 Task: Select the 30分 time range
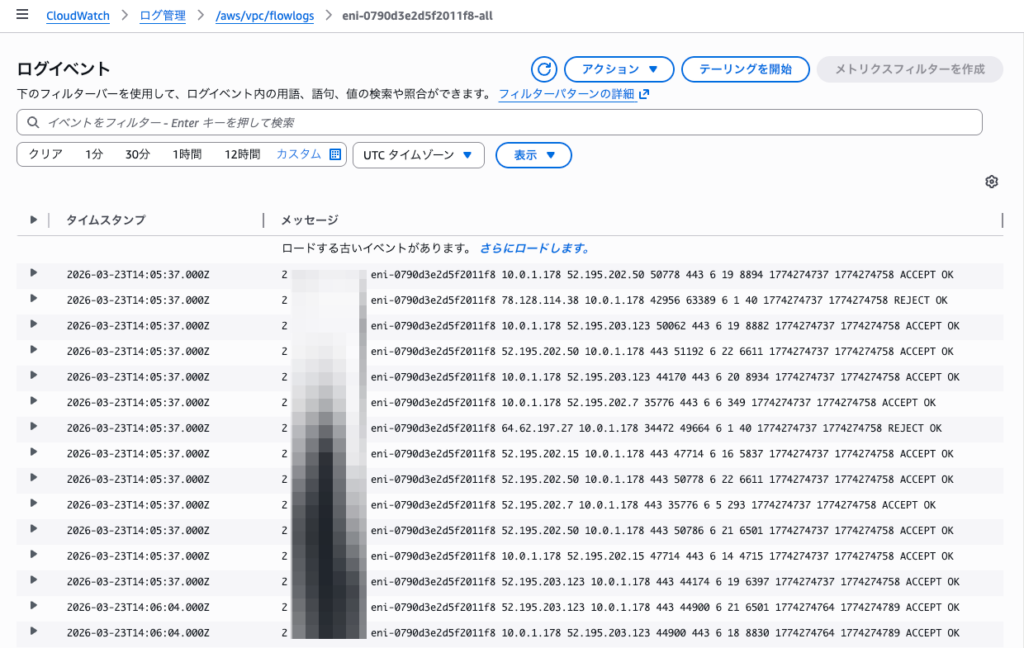coord(137,155)
